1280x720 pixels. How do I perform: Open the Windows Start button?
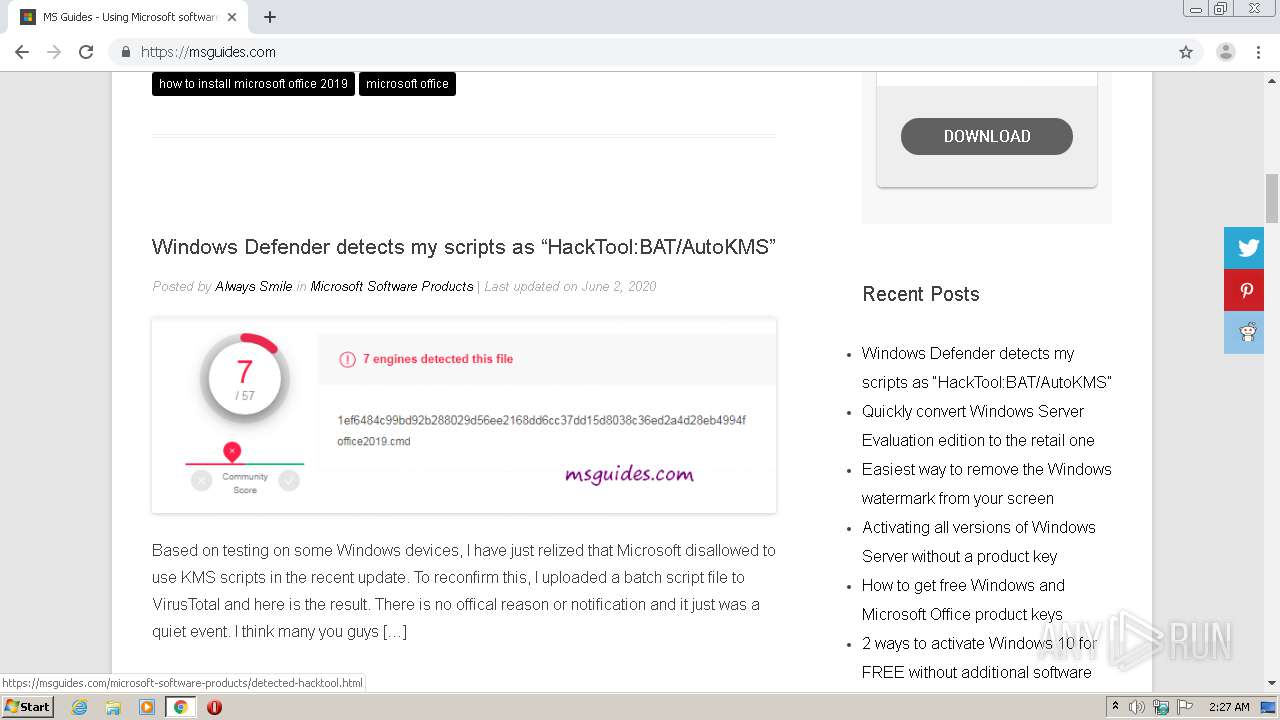[x=28, y=707]
